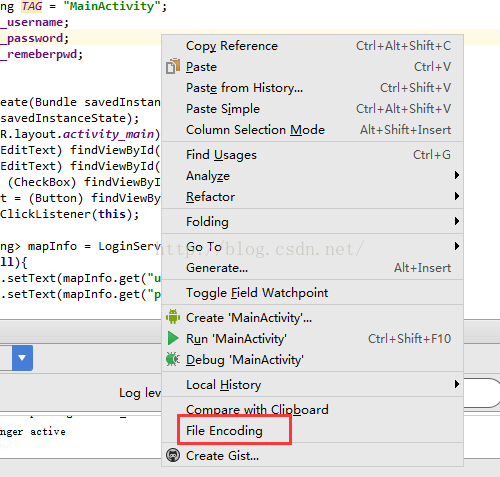500x477 pixels.
Task: Choose Debug 'MainActivity'
Action: pyautogui.click(x=313, y=360)
